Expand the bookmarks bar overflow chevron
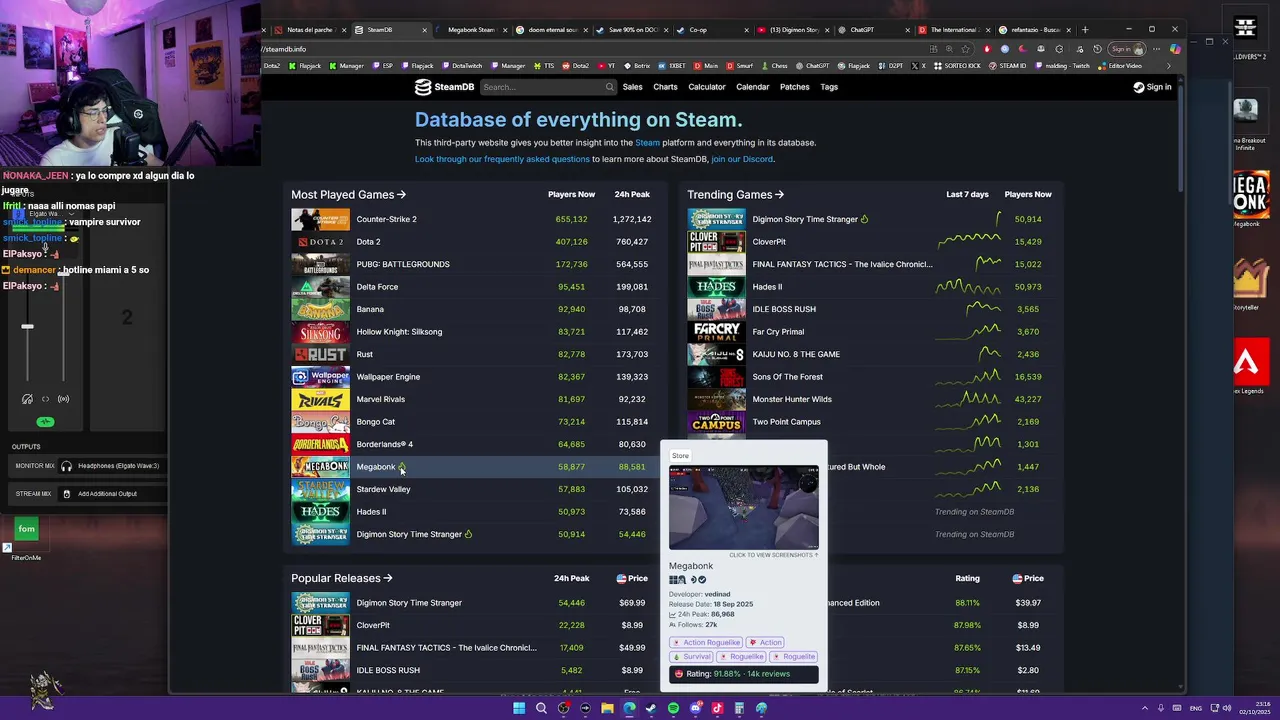This screenshot has width=1280, height=720. (x=1168, y=66)
